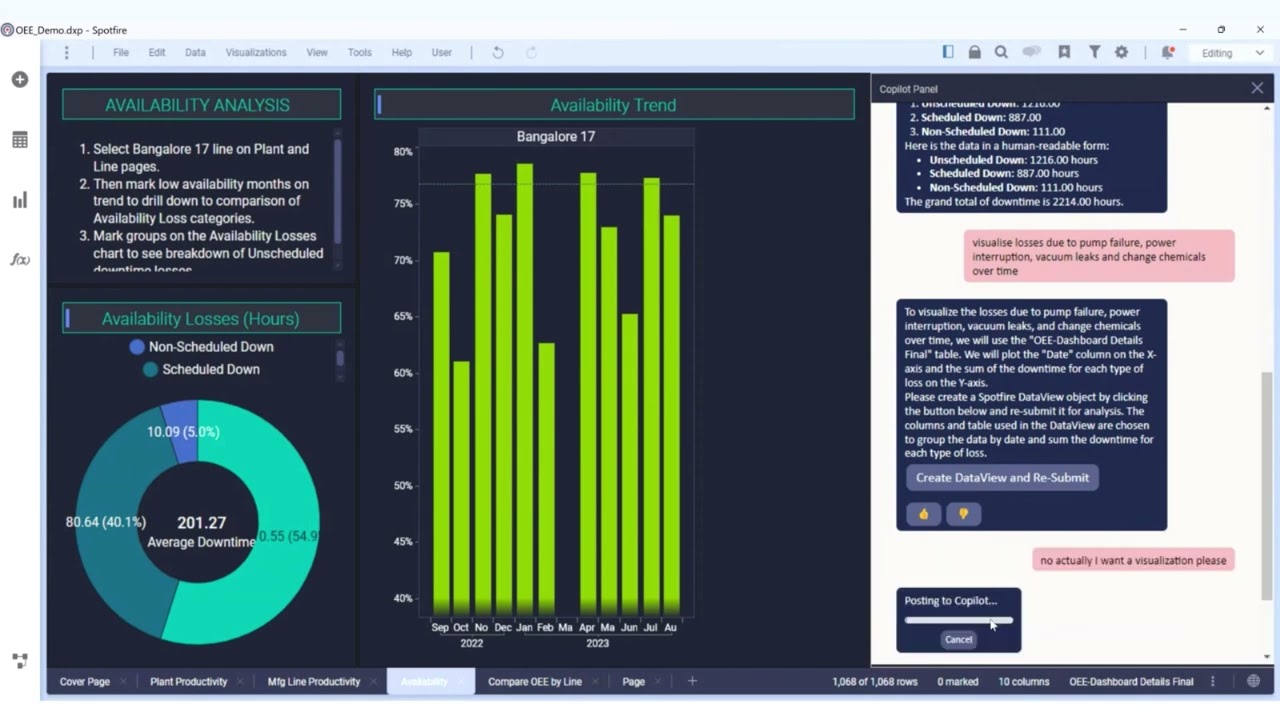The image size is (1280, 720).
Task: Give thumbs up on the Copilot response
Action: pos(922,513)
